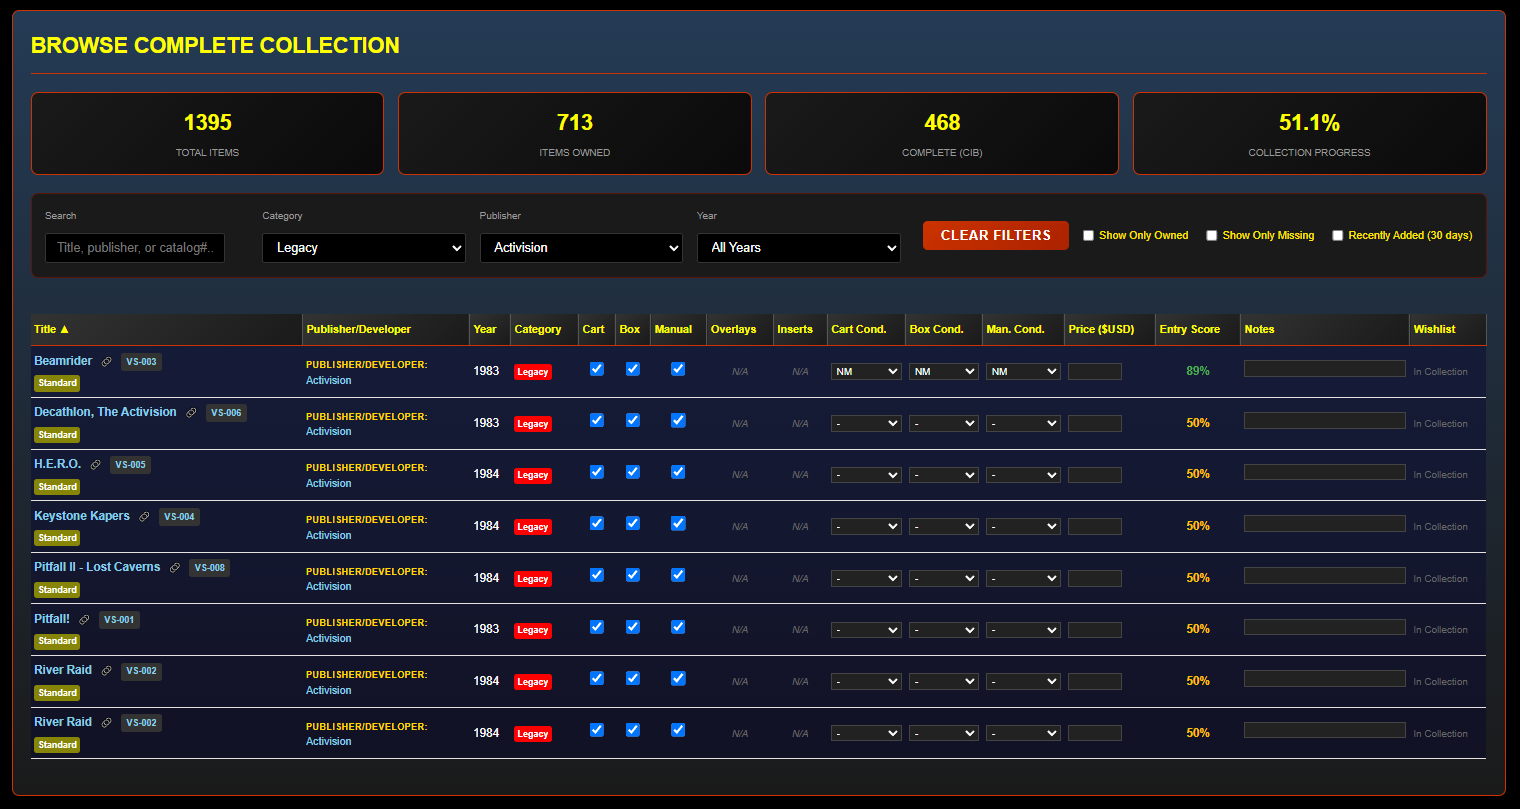Toggle the Show Only Missing checkbox
This screenshot has height=809, width=1520.
(x=1211, y=236)
